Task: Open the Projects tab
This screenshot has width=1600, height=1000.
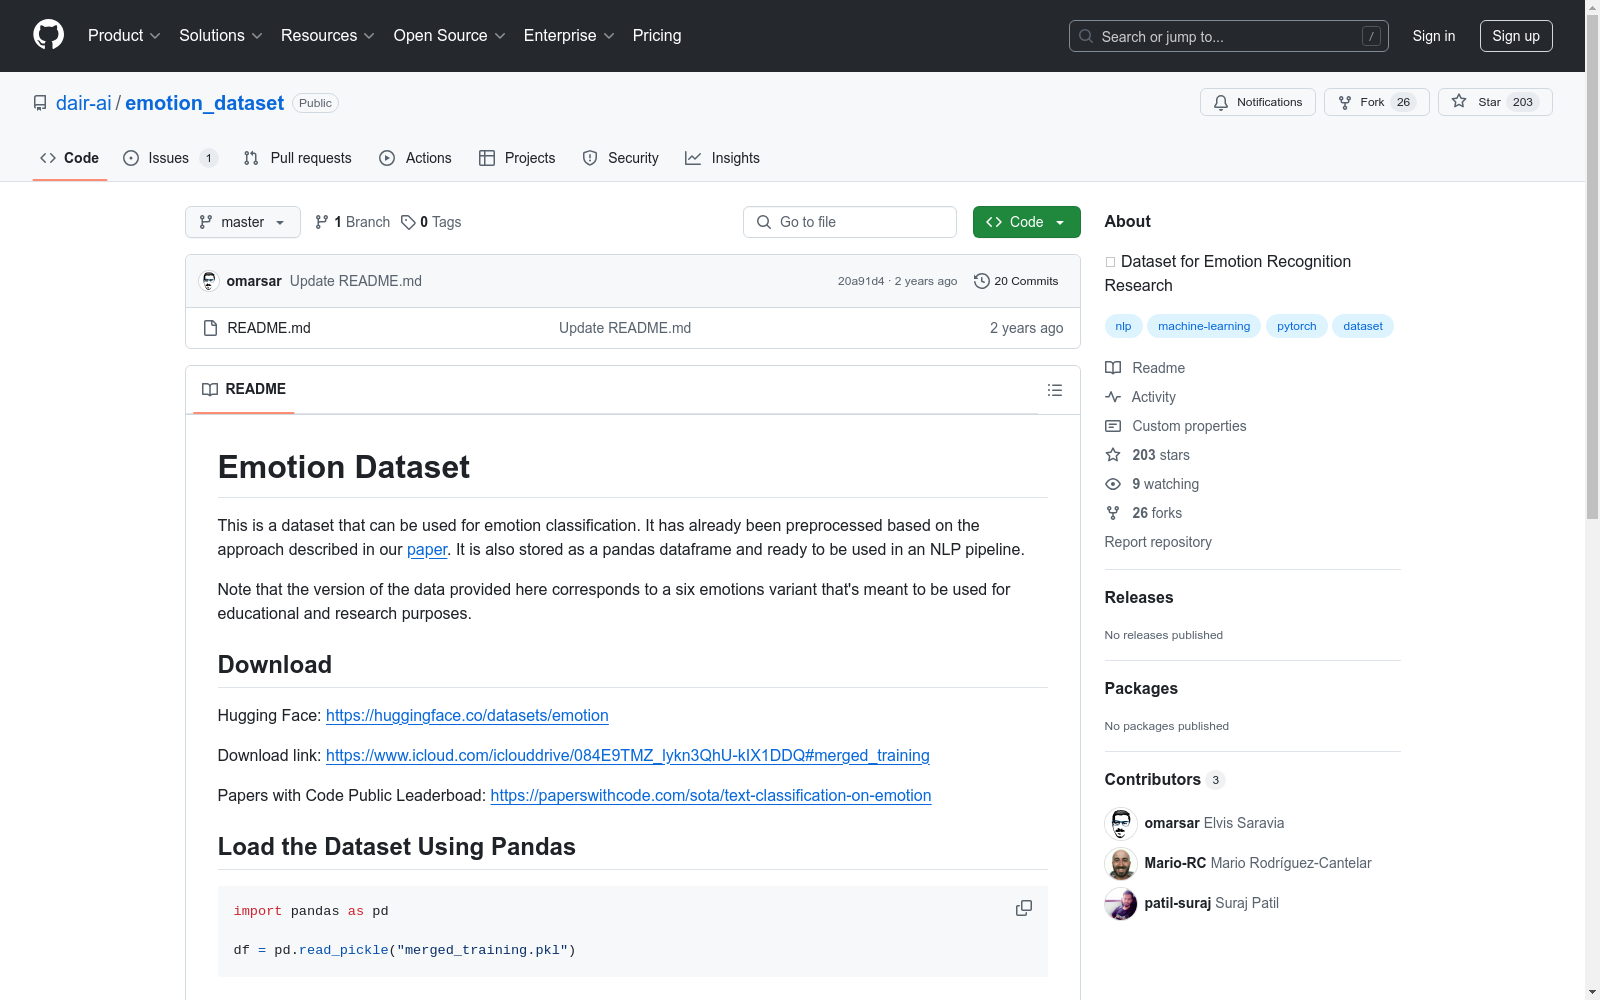Action: coord(517,158)
